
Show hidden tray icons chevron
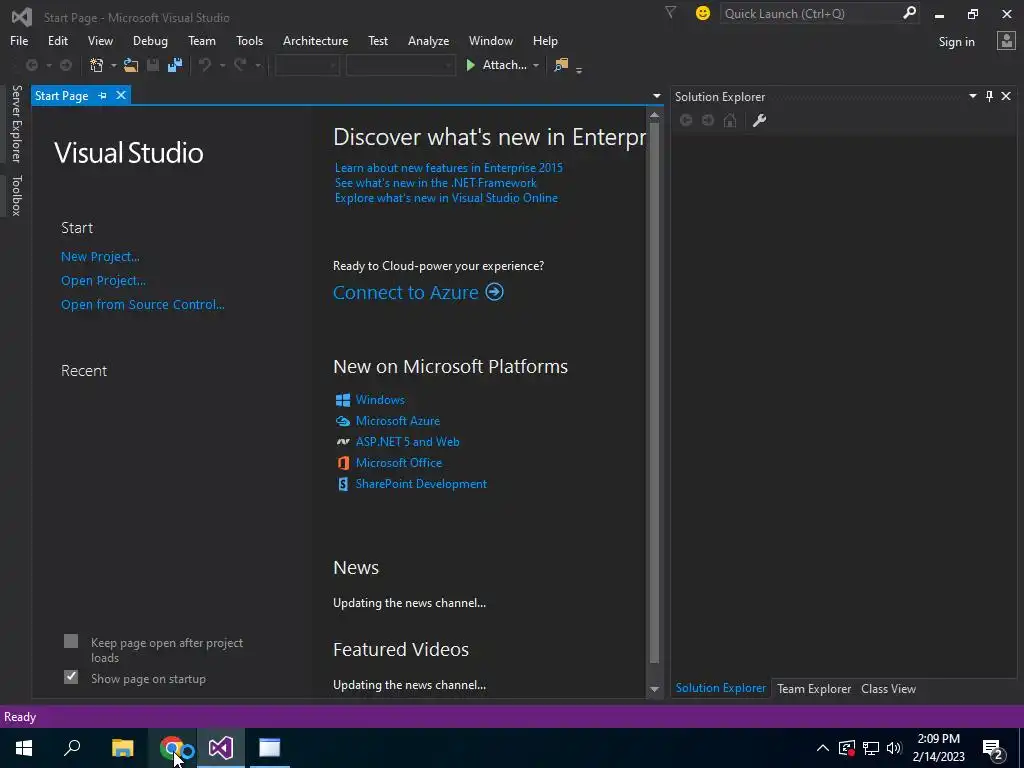(823, 748)
